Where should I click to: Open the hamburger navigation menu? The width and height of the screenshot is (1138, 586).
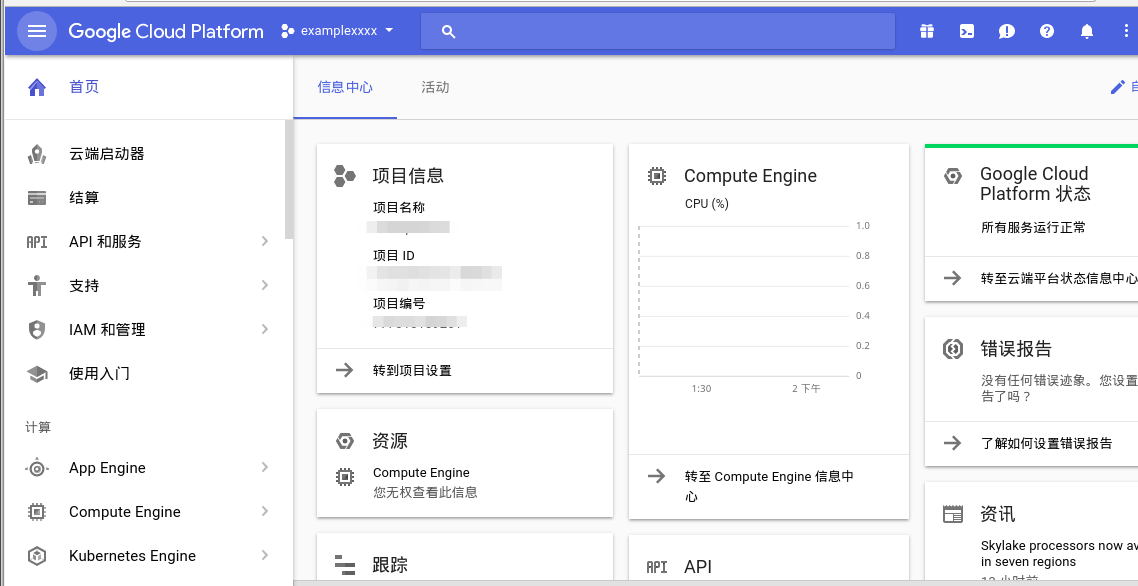[37, 31]
